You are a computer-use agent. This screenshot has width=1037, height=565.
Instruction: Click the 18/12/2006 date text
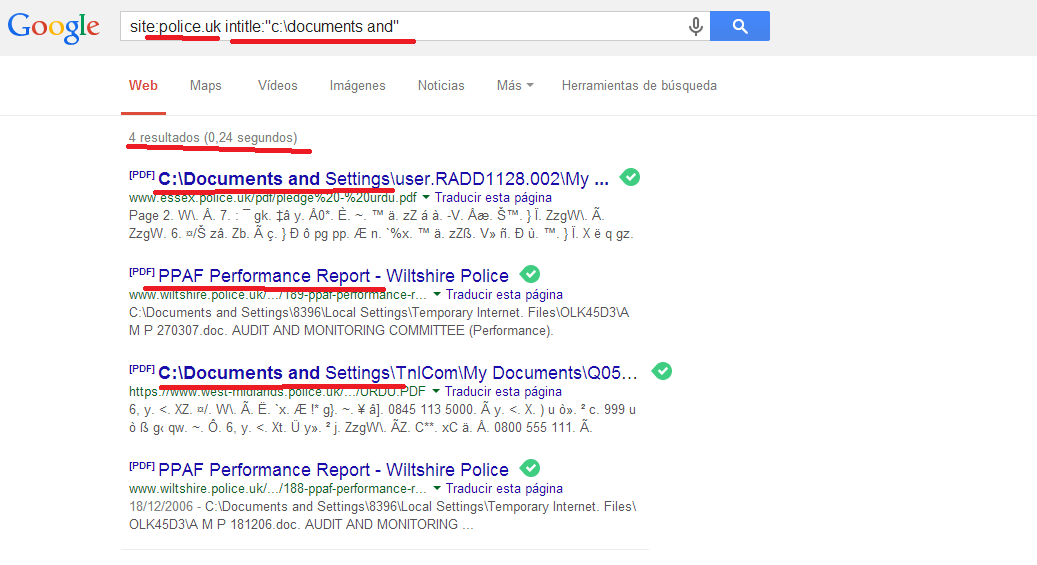tap(161, 506)
